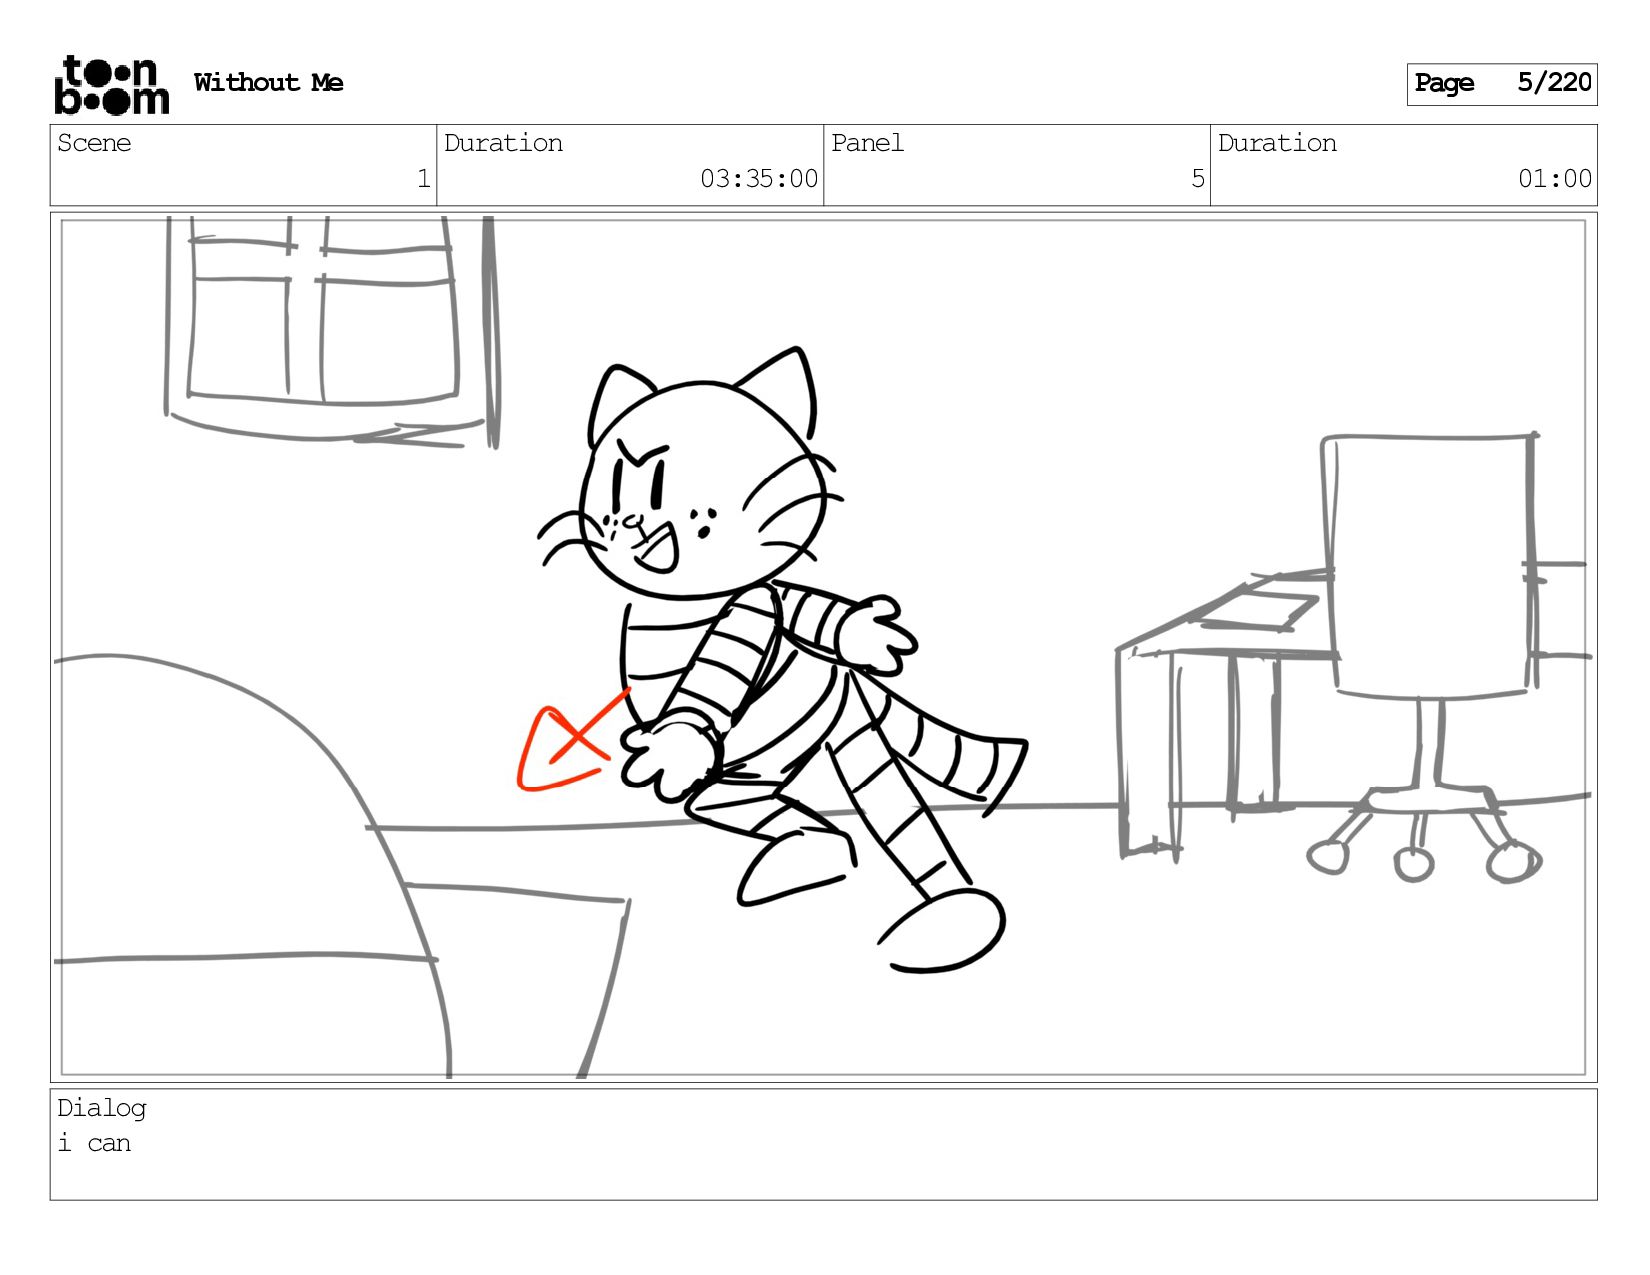
Task: Select the 'Without Me' project title
Action: 268,83
